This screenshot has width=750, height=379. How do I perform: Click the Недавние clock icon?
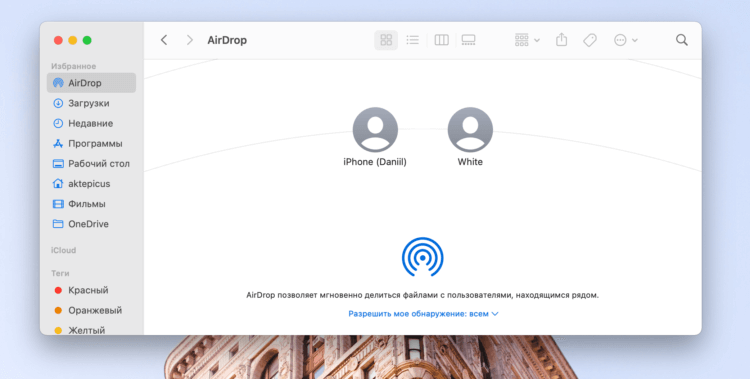58,123
